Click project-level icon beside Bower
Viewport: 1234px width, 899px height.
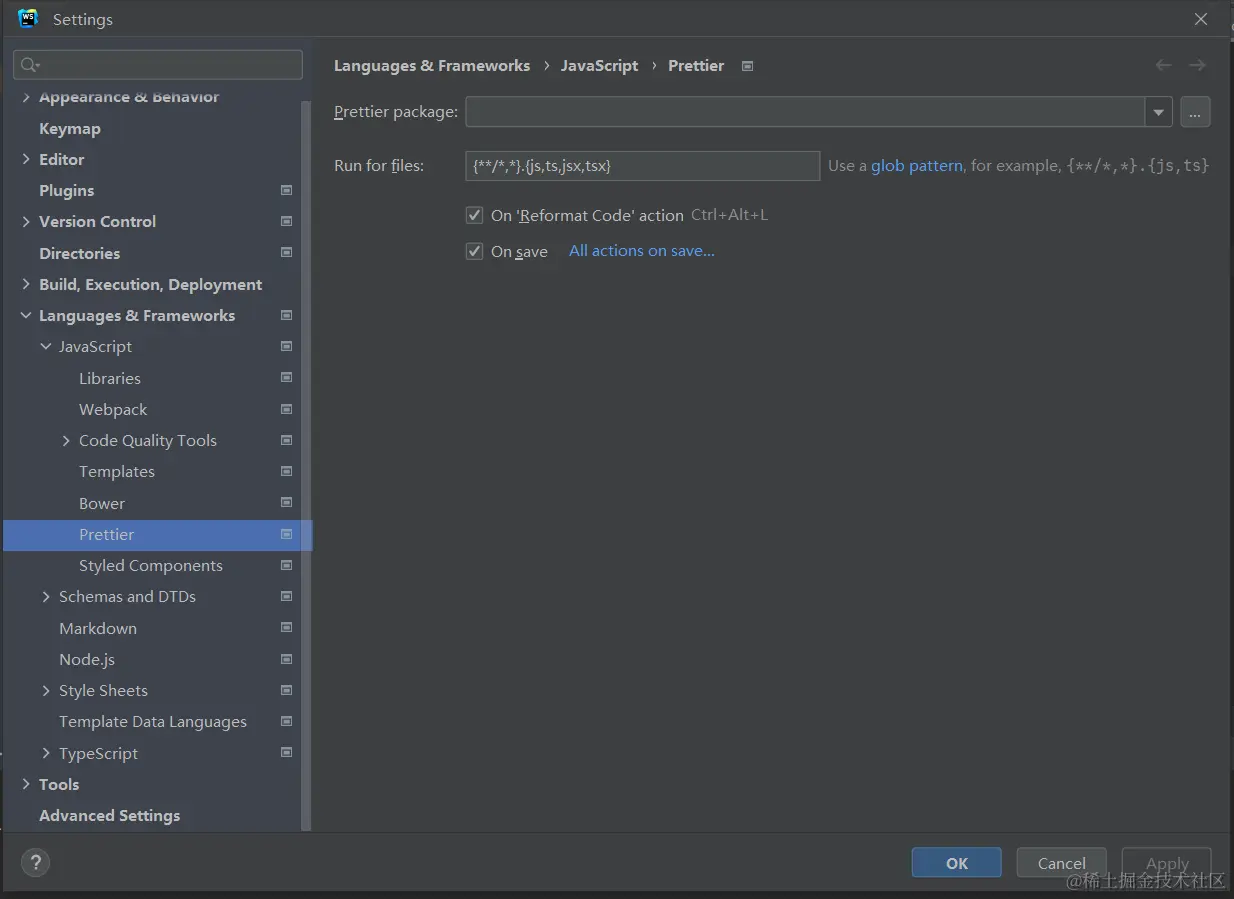point(287,503)
